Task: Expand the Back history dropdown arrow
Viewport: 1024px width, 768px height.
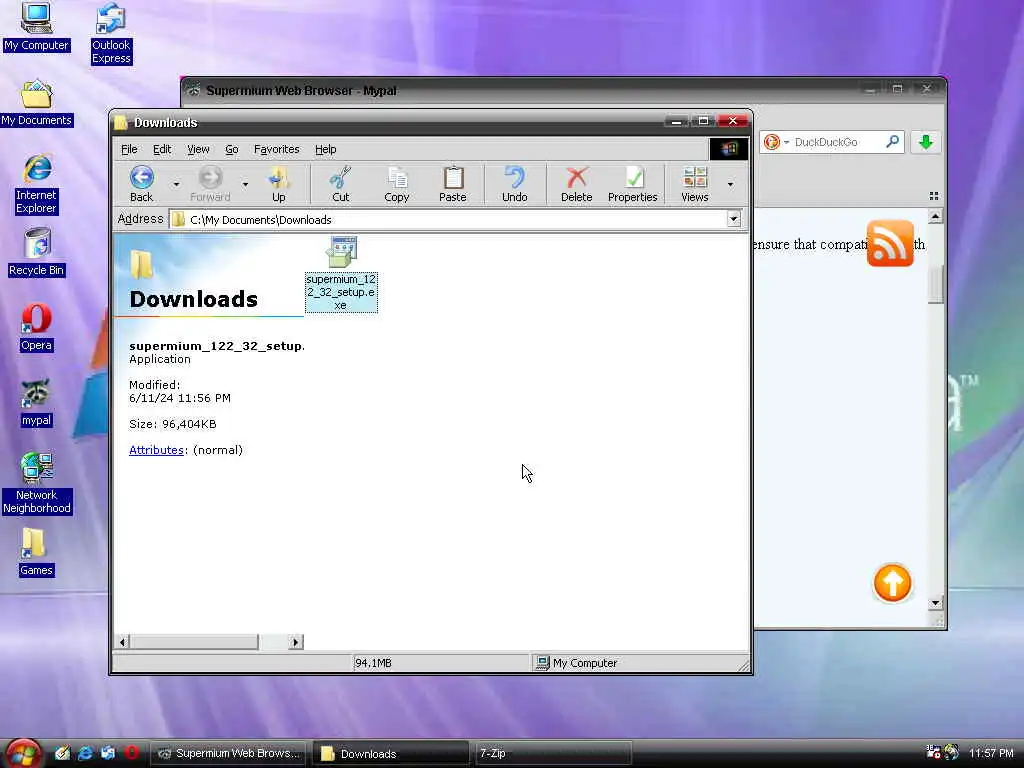Action: coord(176,184)
